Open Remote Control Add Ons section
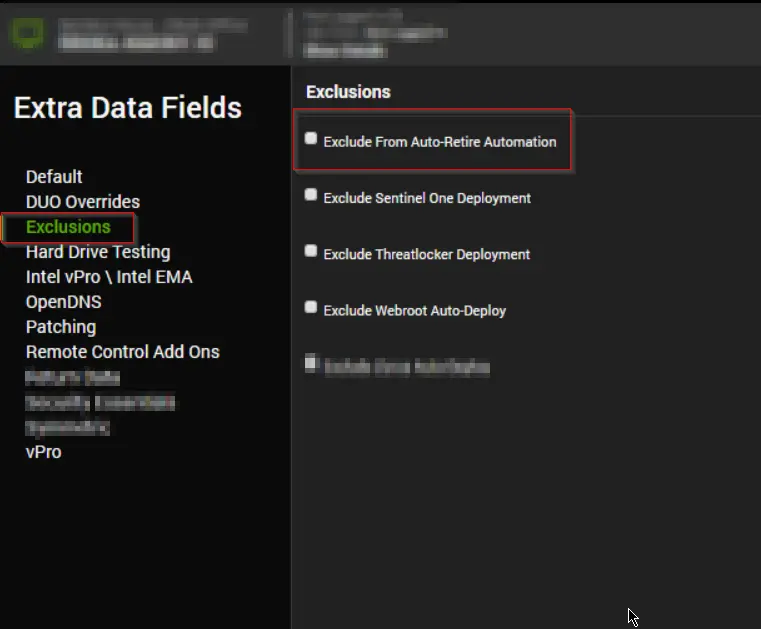761x629 pixels. pyautogui.click(x=123, y=352)
